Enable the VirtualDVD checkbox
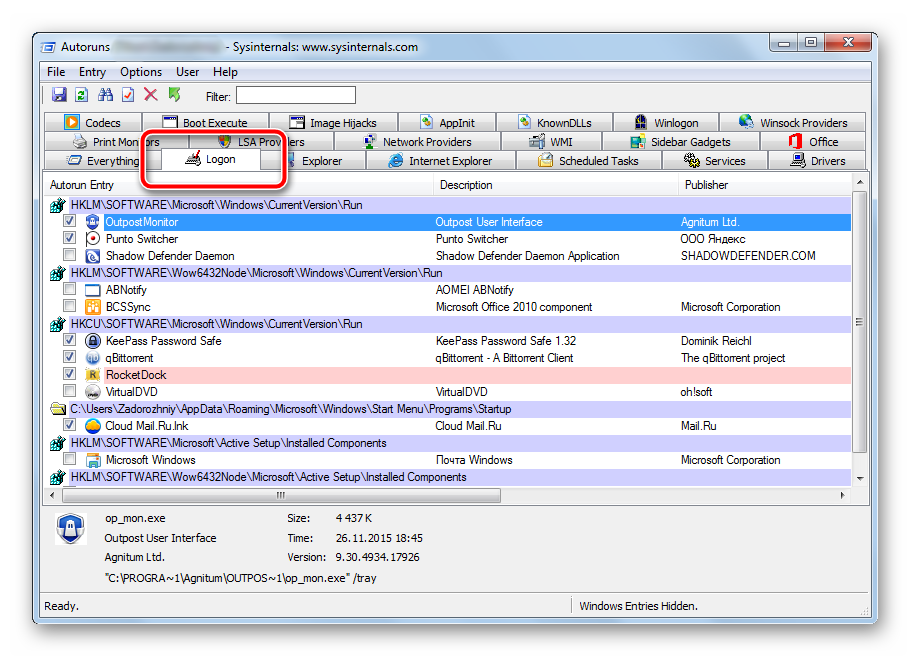 (x=69, y=392)
